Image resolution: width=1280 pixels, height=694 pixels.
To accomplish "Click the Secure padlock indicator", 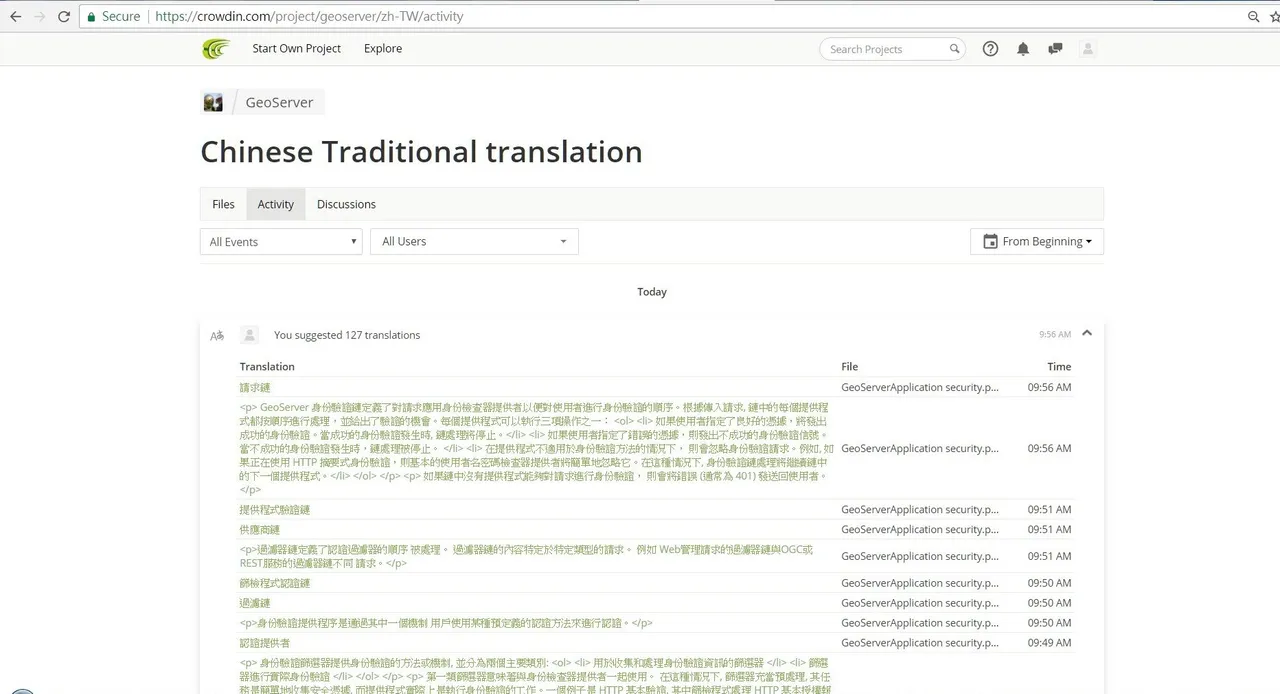I will pos(113,17).
